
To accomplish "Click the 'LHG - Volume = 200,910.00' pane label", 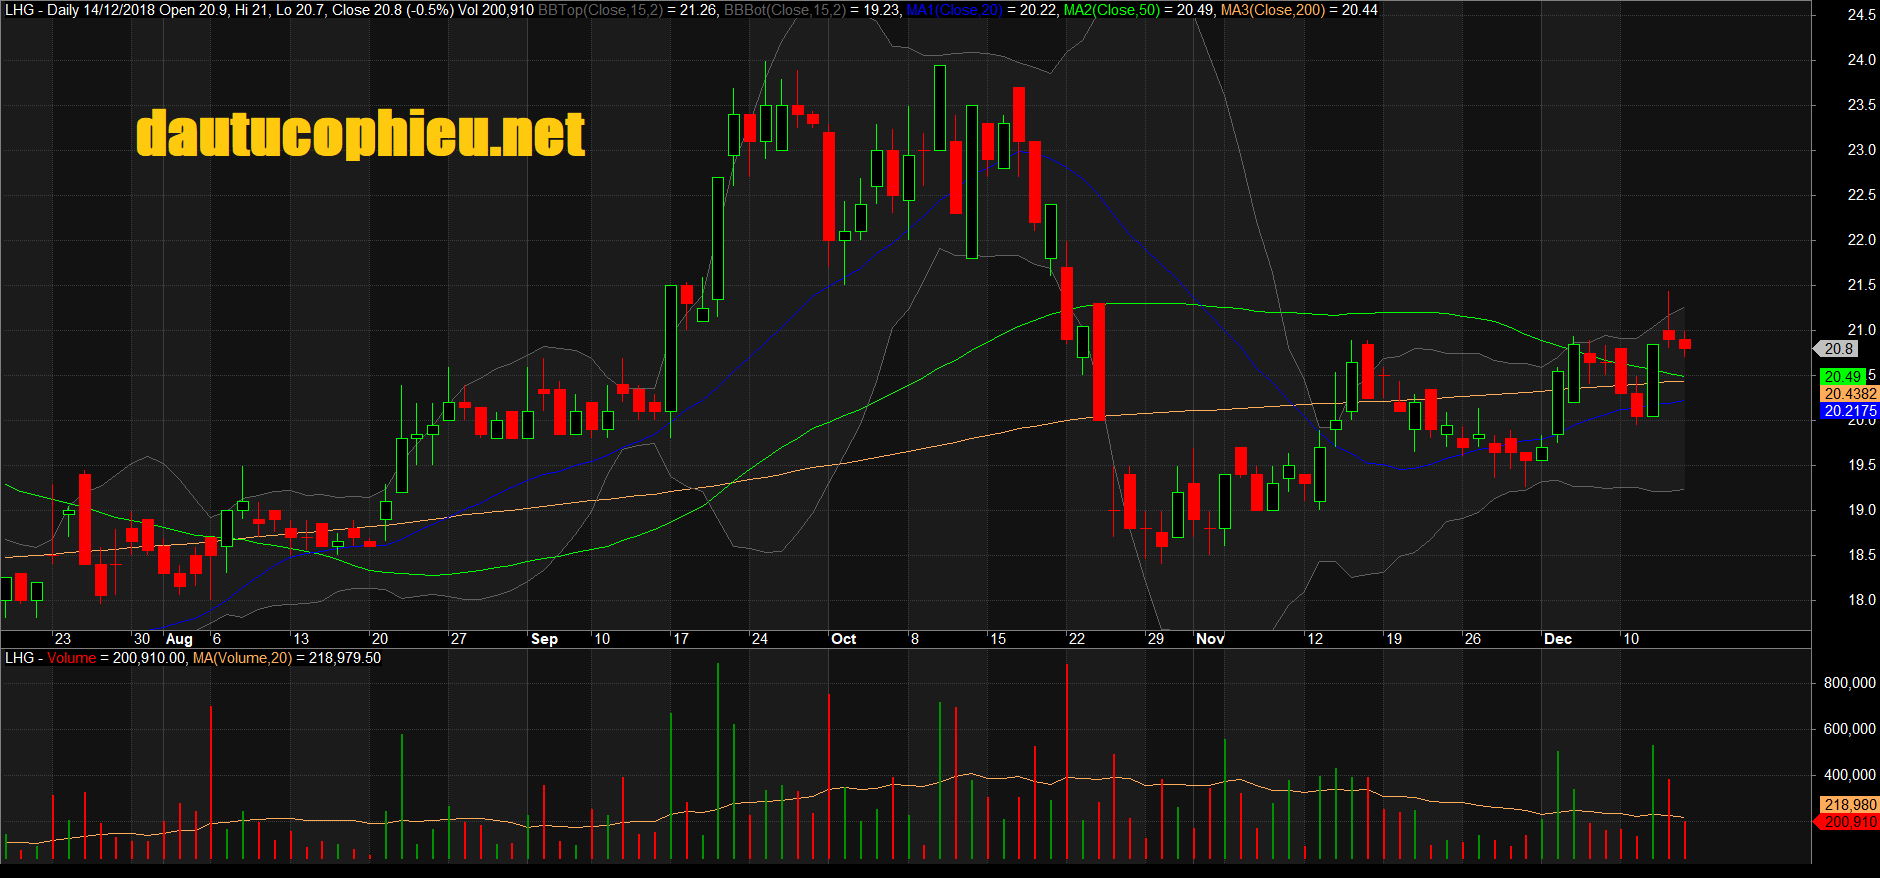I will click(x=95, y=658).
